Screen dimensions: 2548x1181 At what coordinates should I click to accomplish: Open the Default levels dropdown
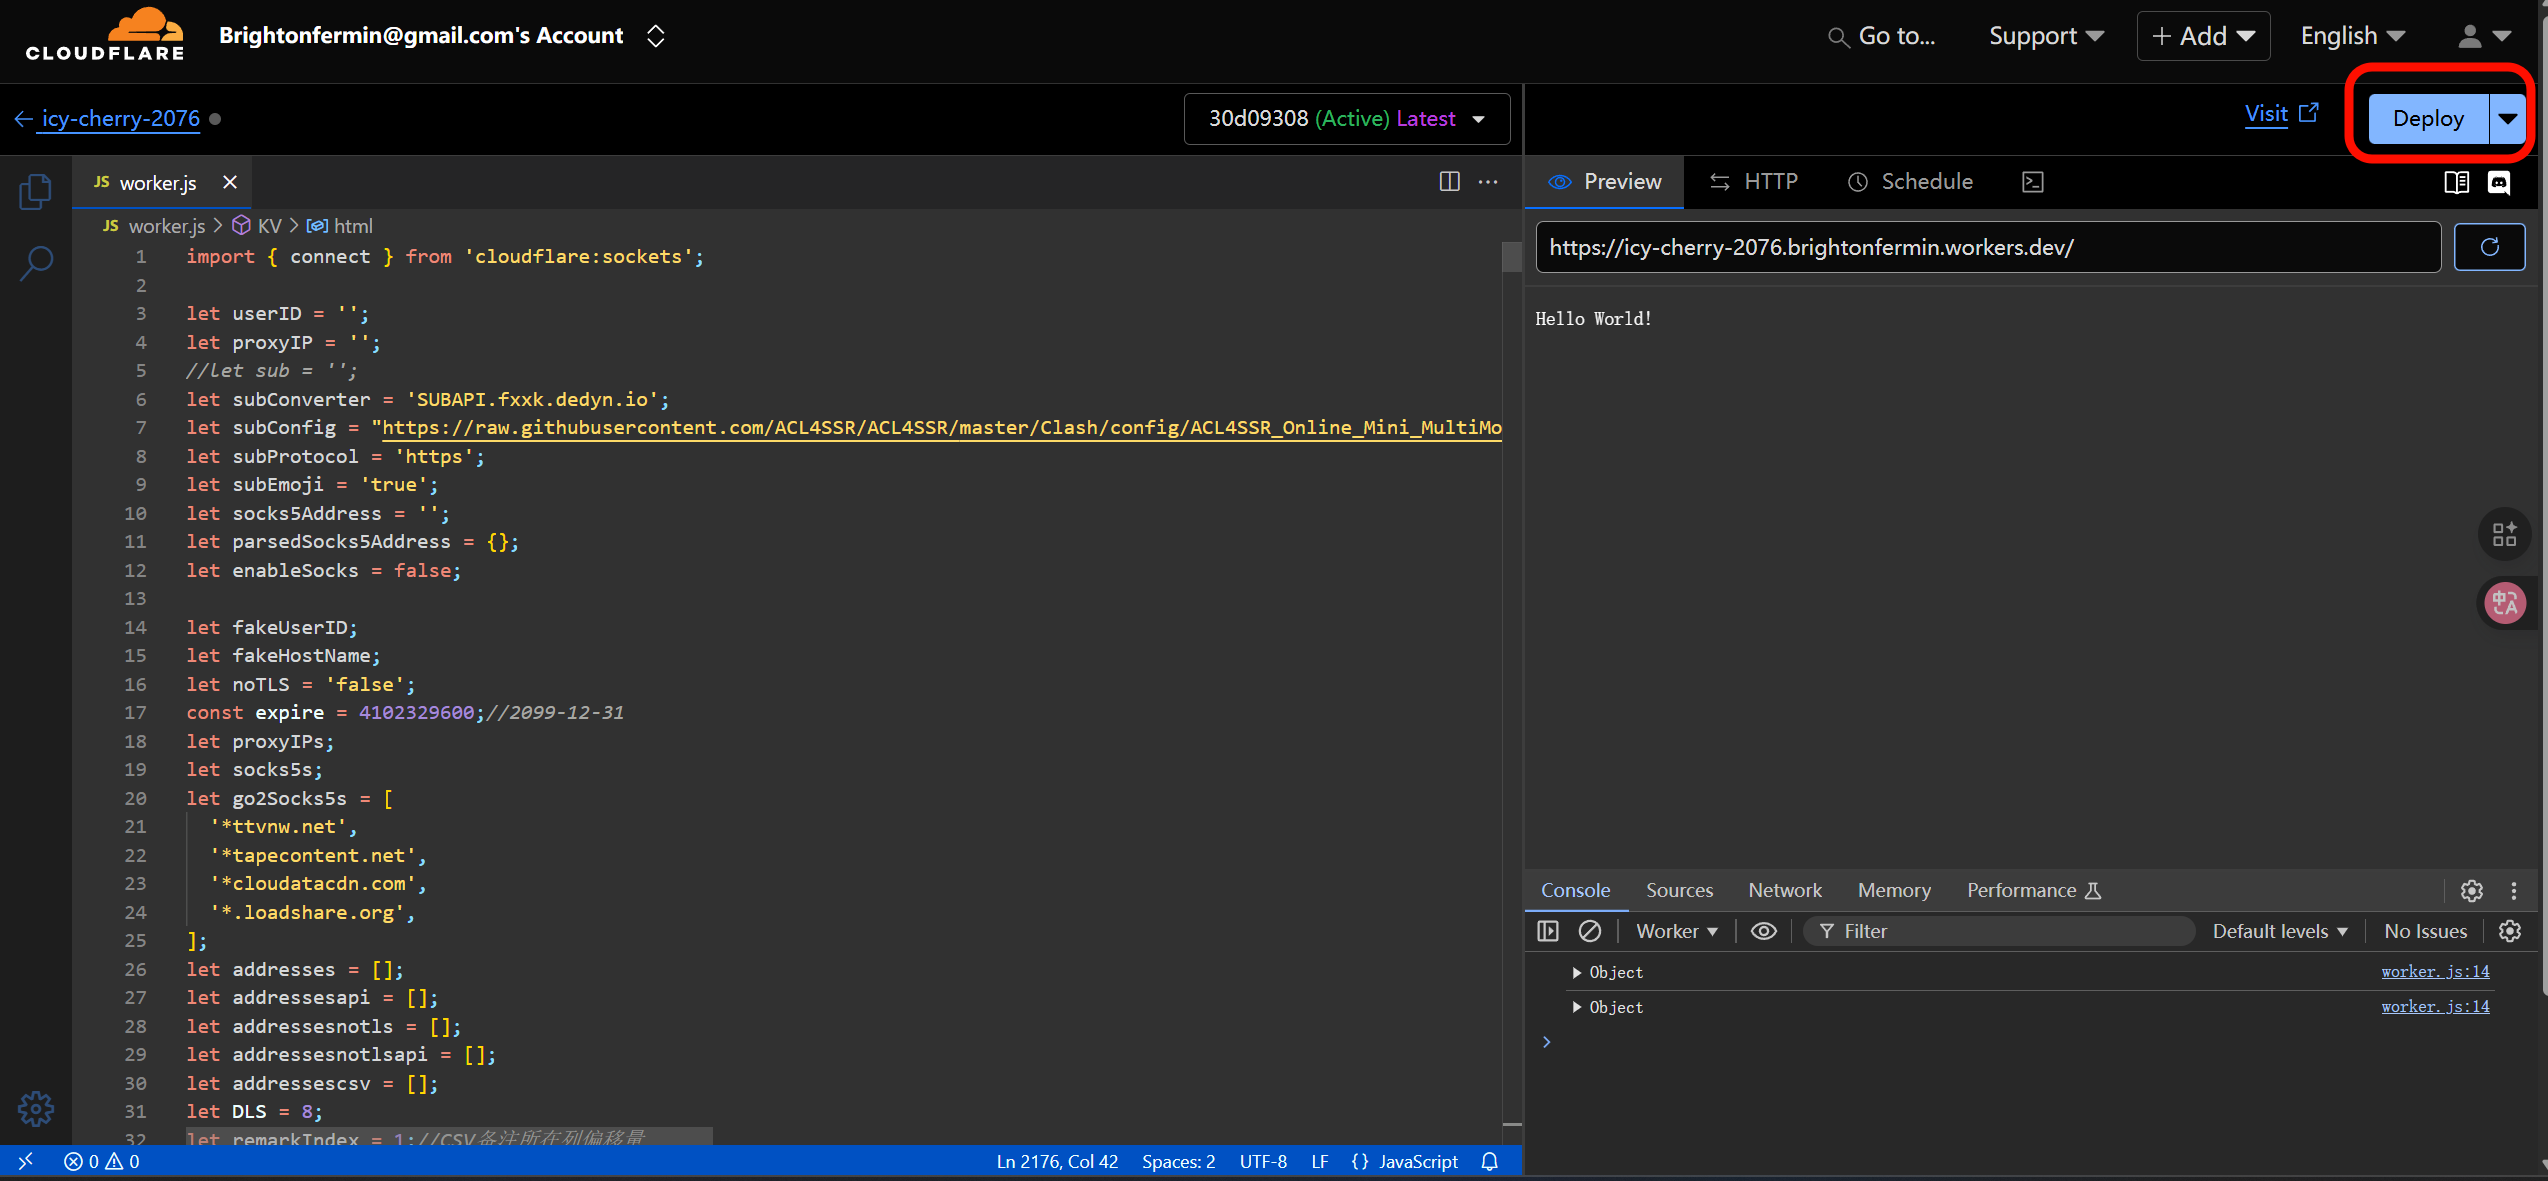coord(2280,932)
